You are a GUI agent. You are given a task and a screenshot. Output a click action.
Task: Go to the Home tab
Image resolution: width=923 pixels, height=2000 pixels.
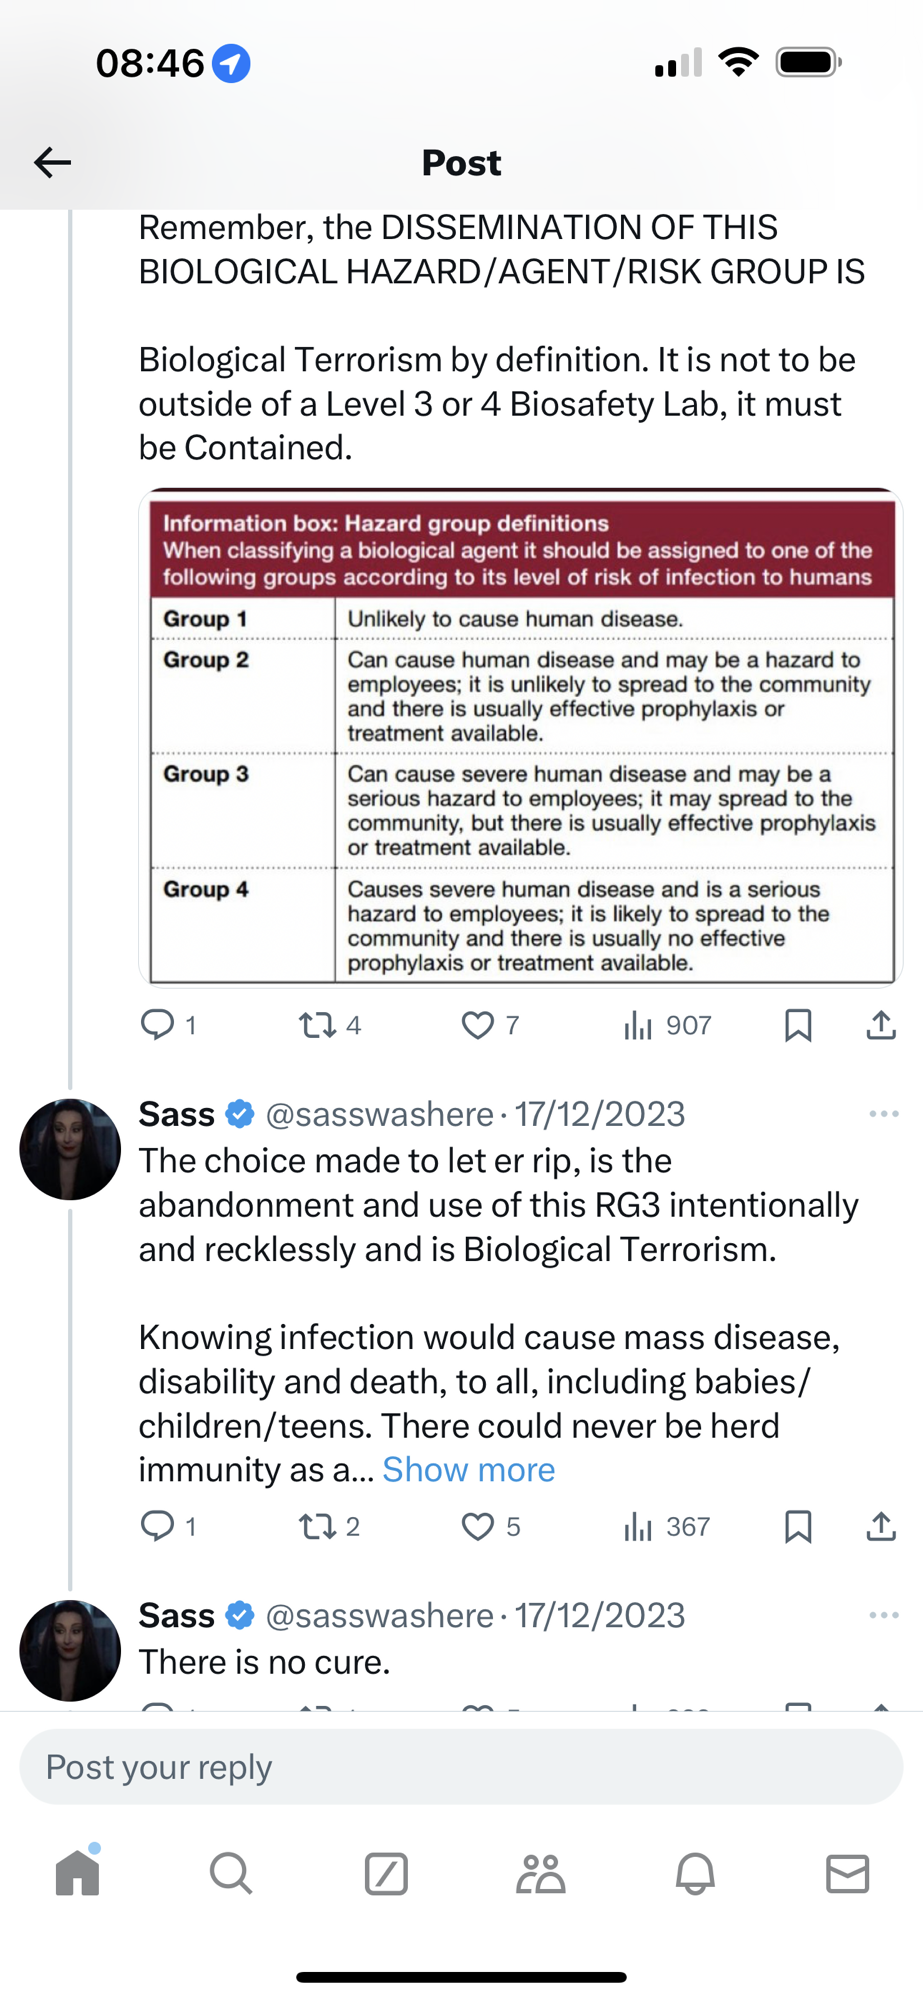coord(78,1873)
